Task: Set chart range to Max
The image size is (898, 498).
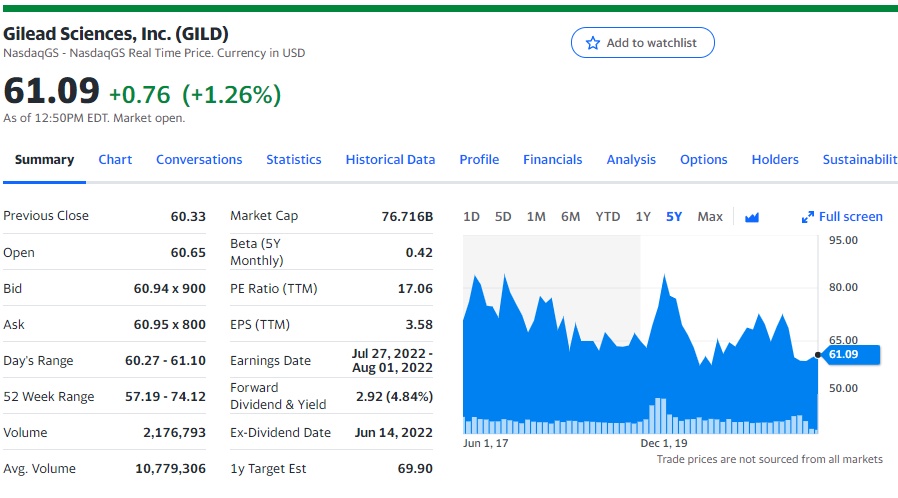Action: 710,217
